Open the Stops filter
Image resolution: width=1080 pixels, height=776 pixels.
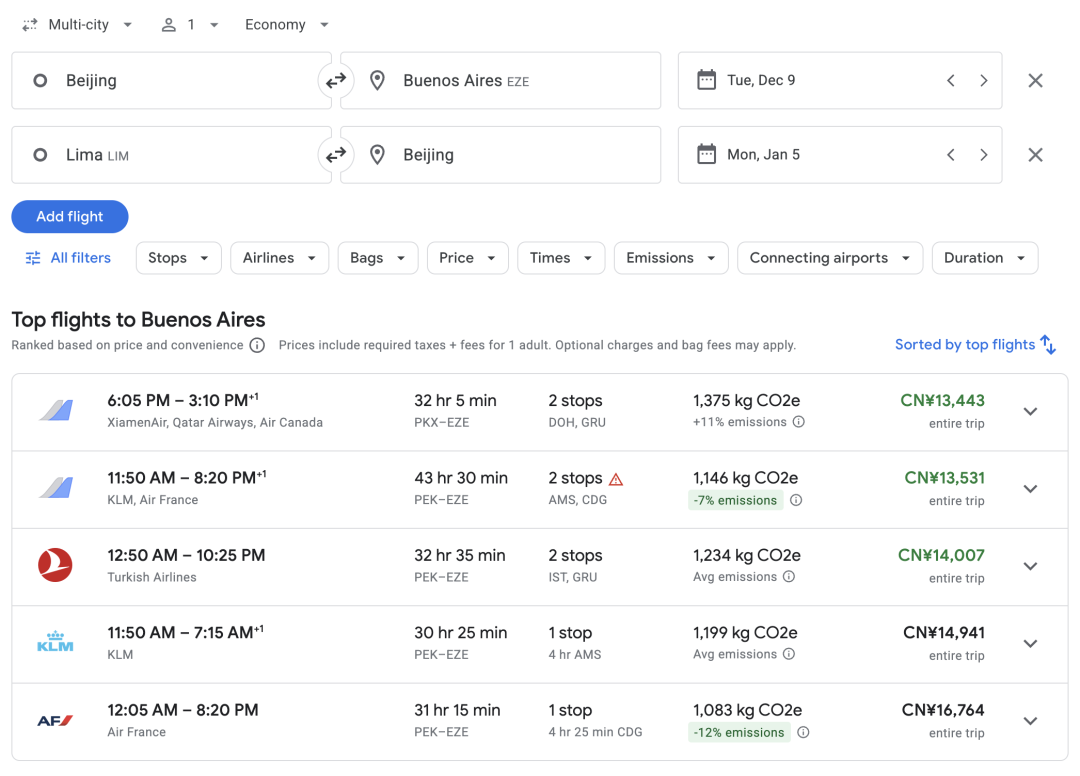point(178,258)
